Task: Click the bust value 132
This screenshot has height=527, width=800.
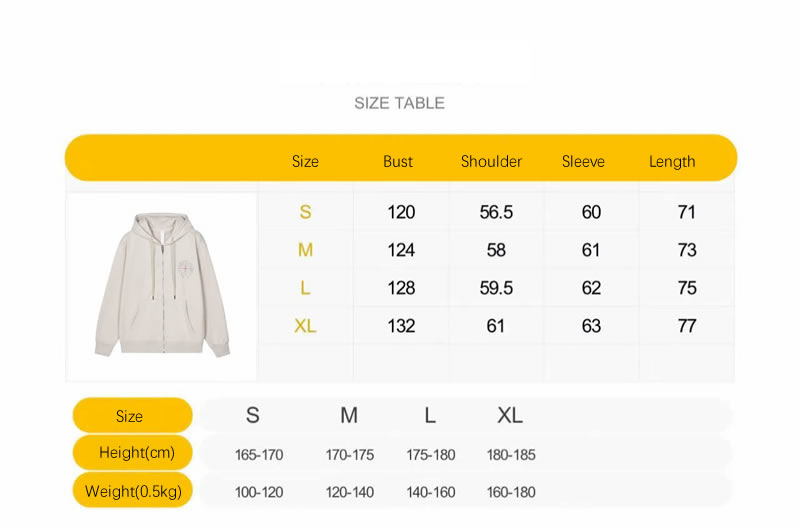Action: [401, 326]
